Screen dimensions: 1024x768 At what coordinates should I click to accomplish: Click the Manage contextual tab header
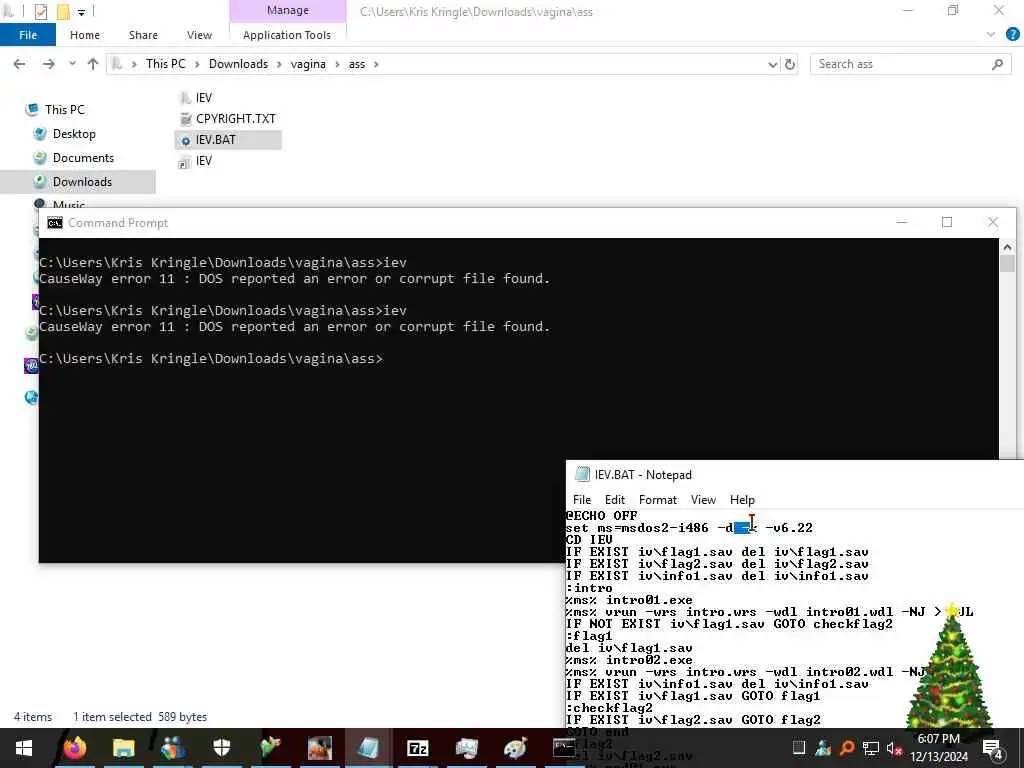[287, 10]
